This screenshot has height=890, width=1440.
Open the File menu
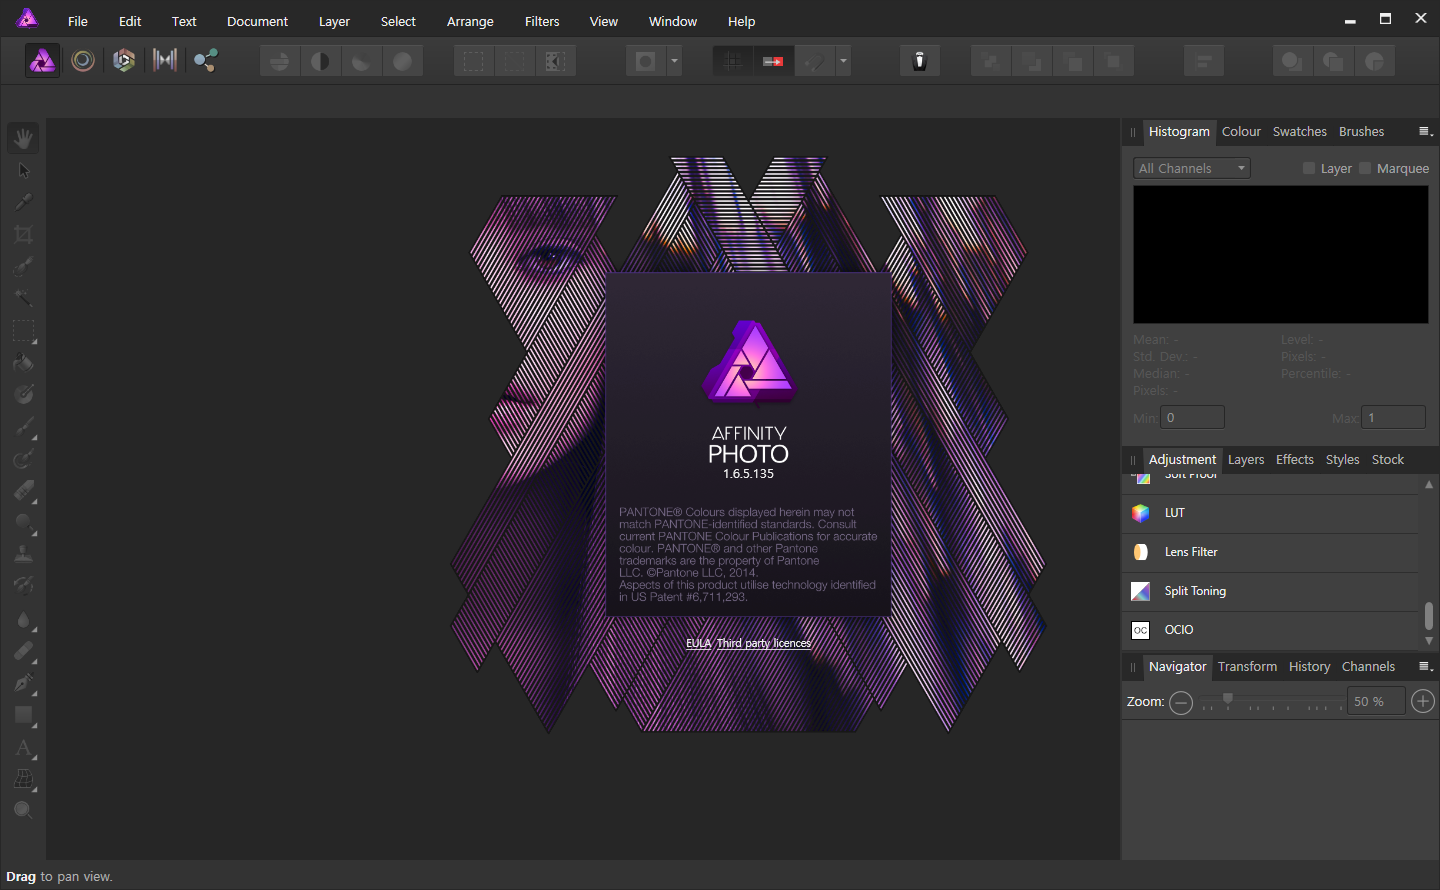pos(77,21)
